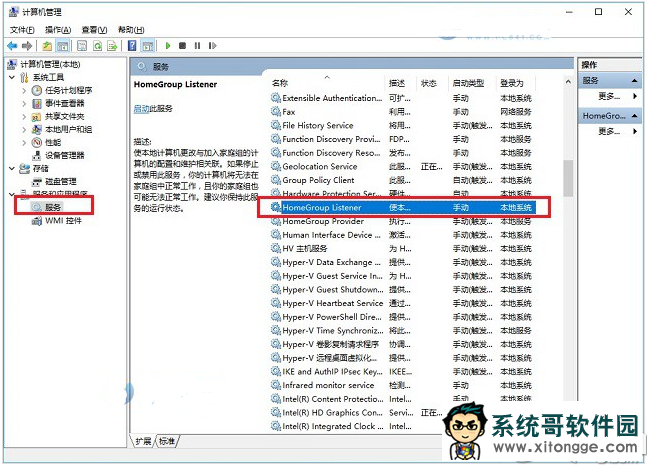Select 设备管理器 in the tree
This screenshot has width=647, height=466.
(x=58, y=156)
